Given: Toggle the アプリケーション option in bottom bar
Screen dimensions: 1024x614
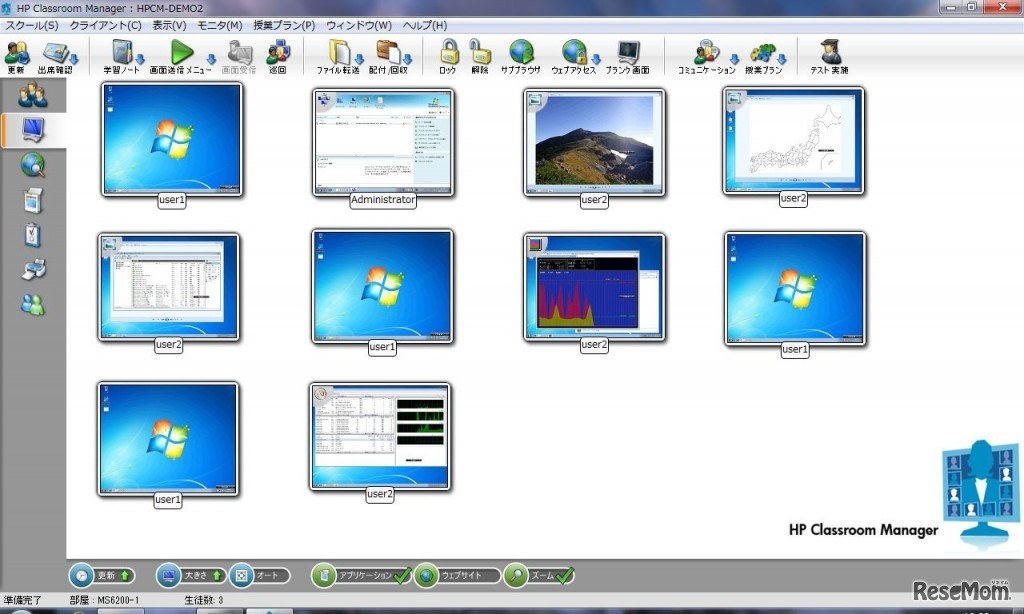Looking at the screenshot, I should coord(361,576).
